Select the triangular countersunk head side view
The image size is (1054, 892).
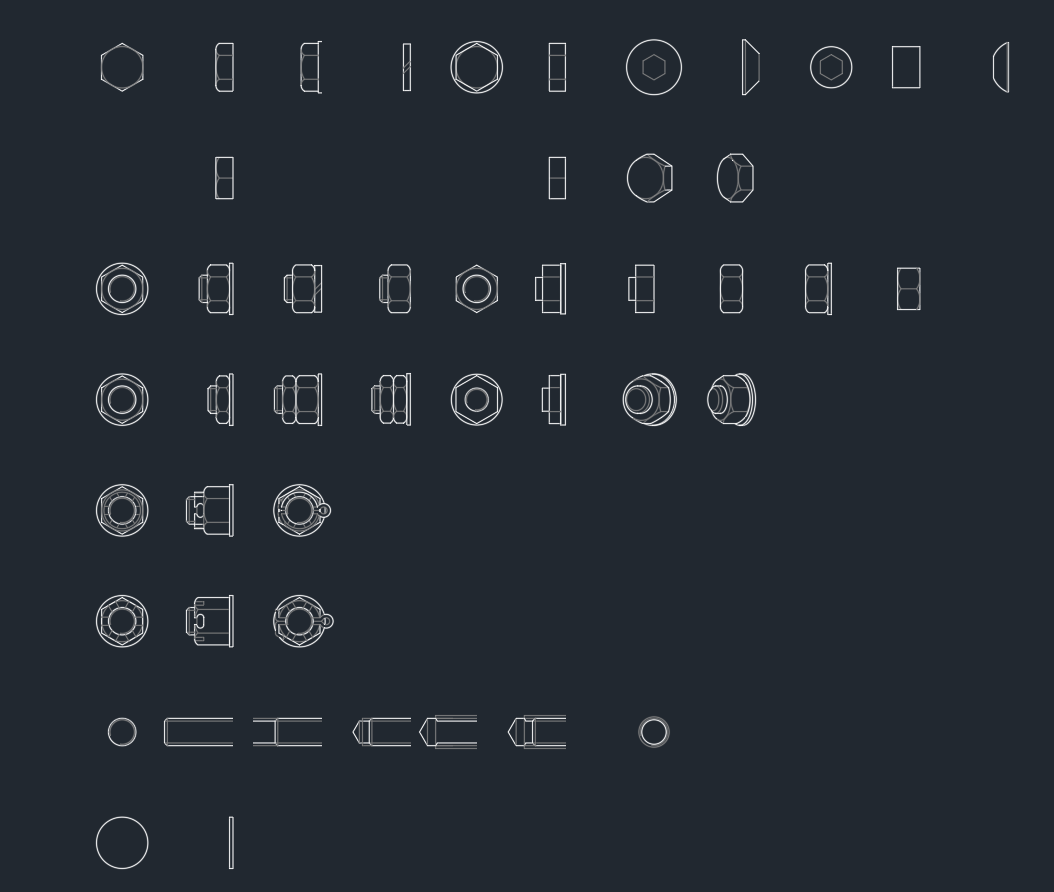click(x=751, y=67)
